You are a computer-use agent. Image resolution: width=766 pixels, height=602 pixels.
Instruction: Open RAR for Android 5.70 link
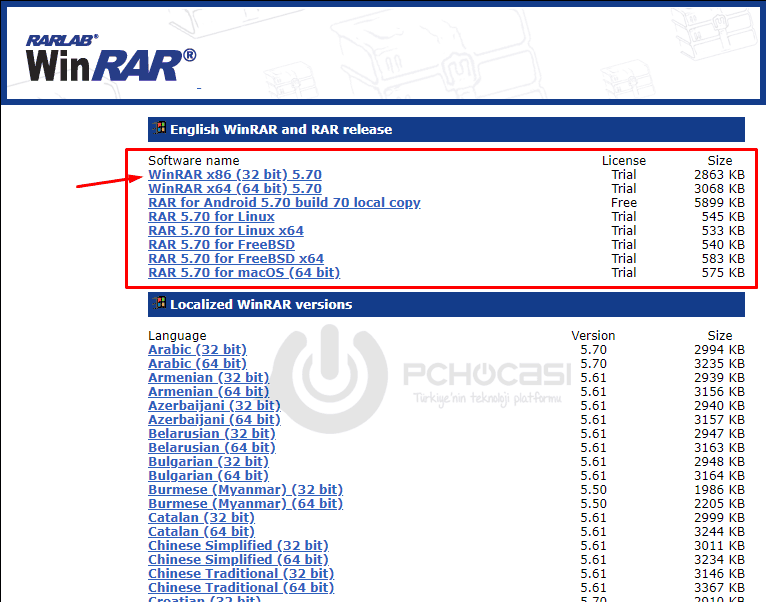(x=284, y=203)
